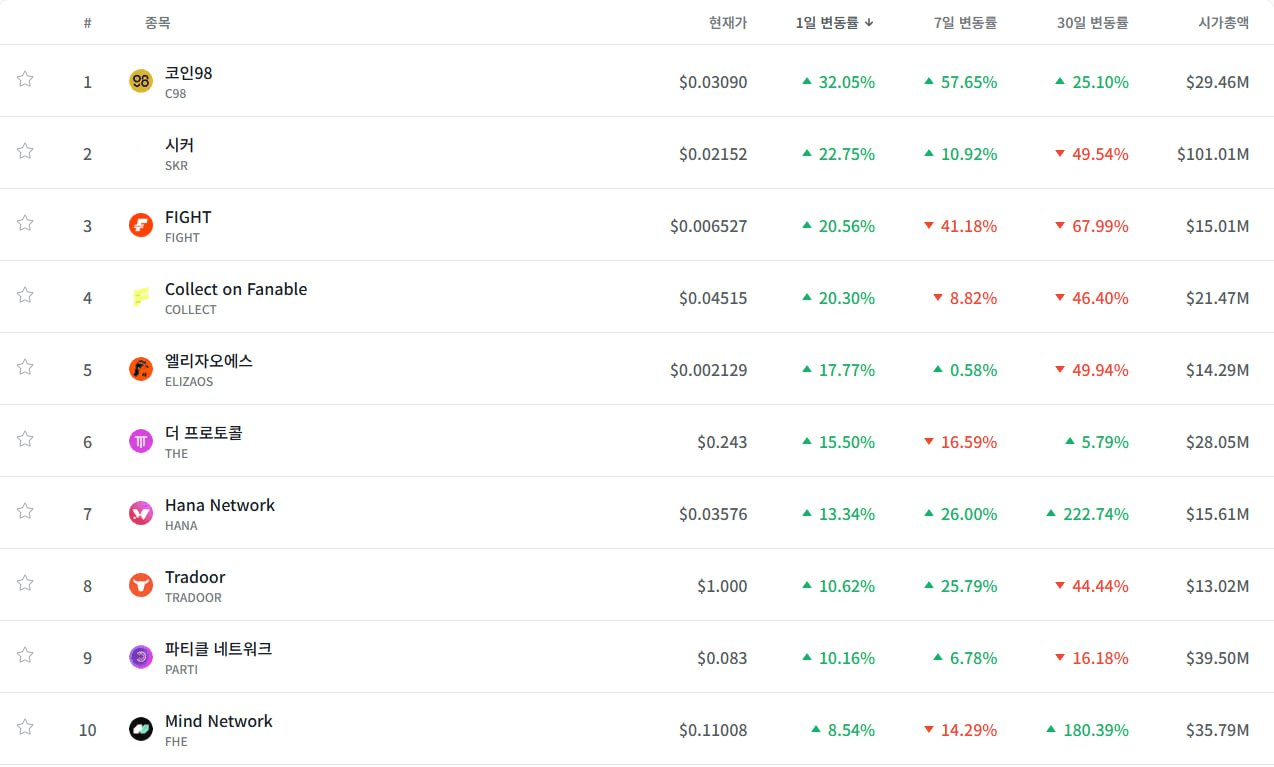Click the Tradoor orange logo icon

141,585
